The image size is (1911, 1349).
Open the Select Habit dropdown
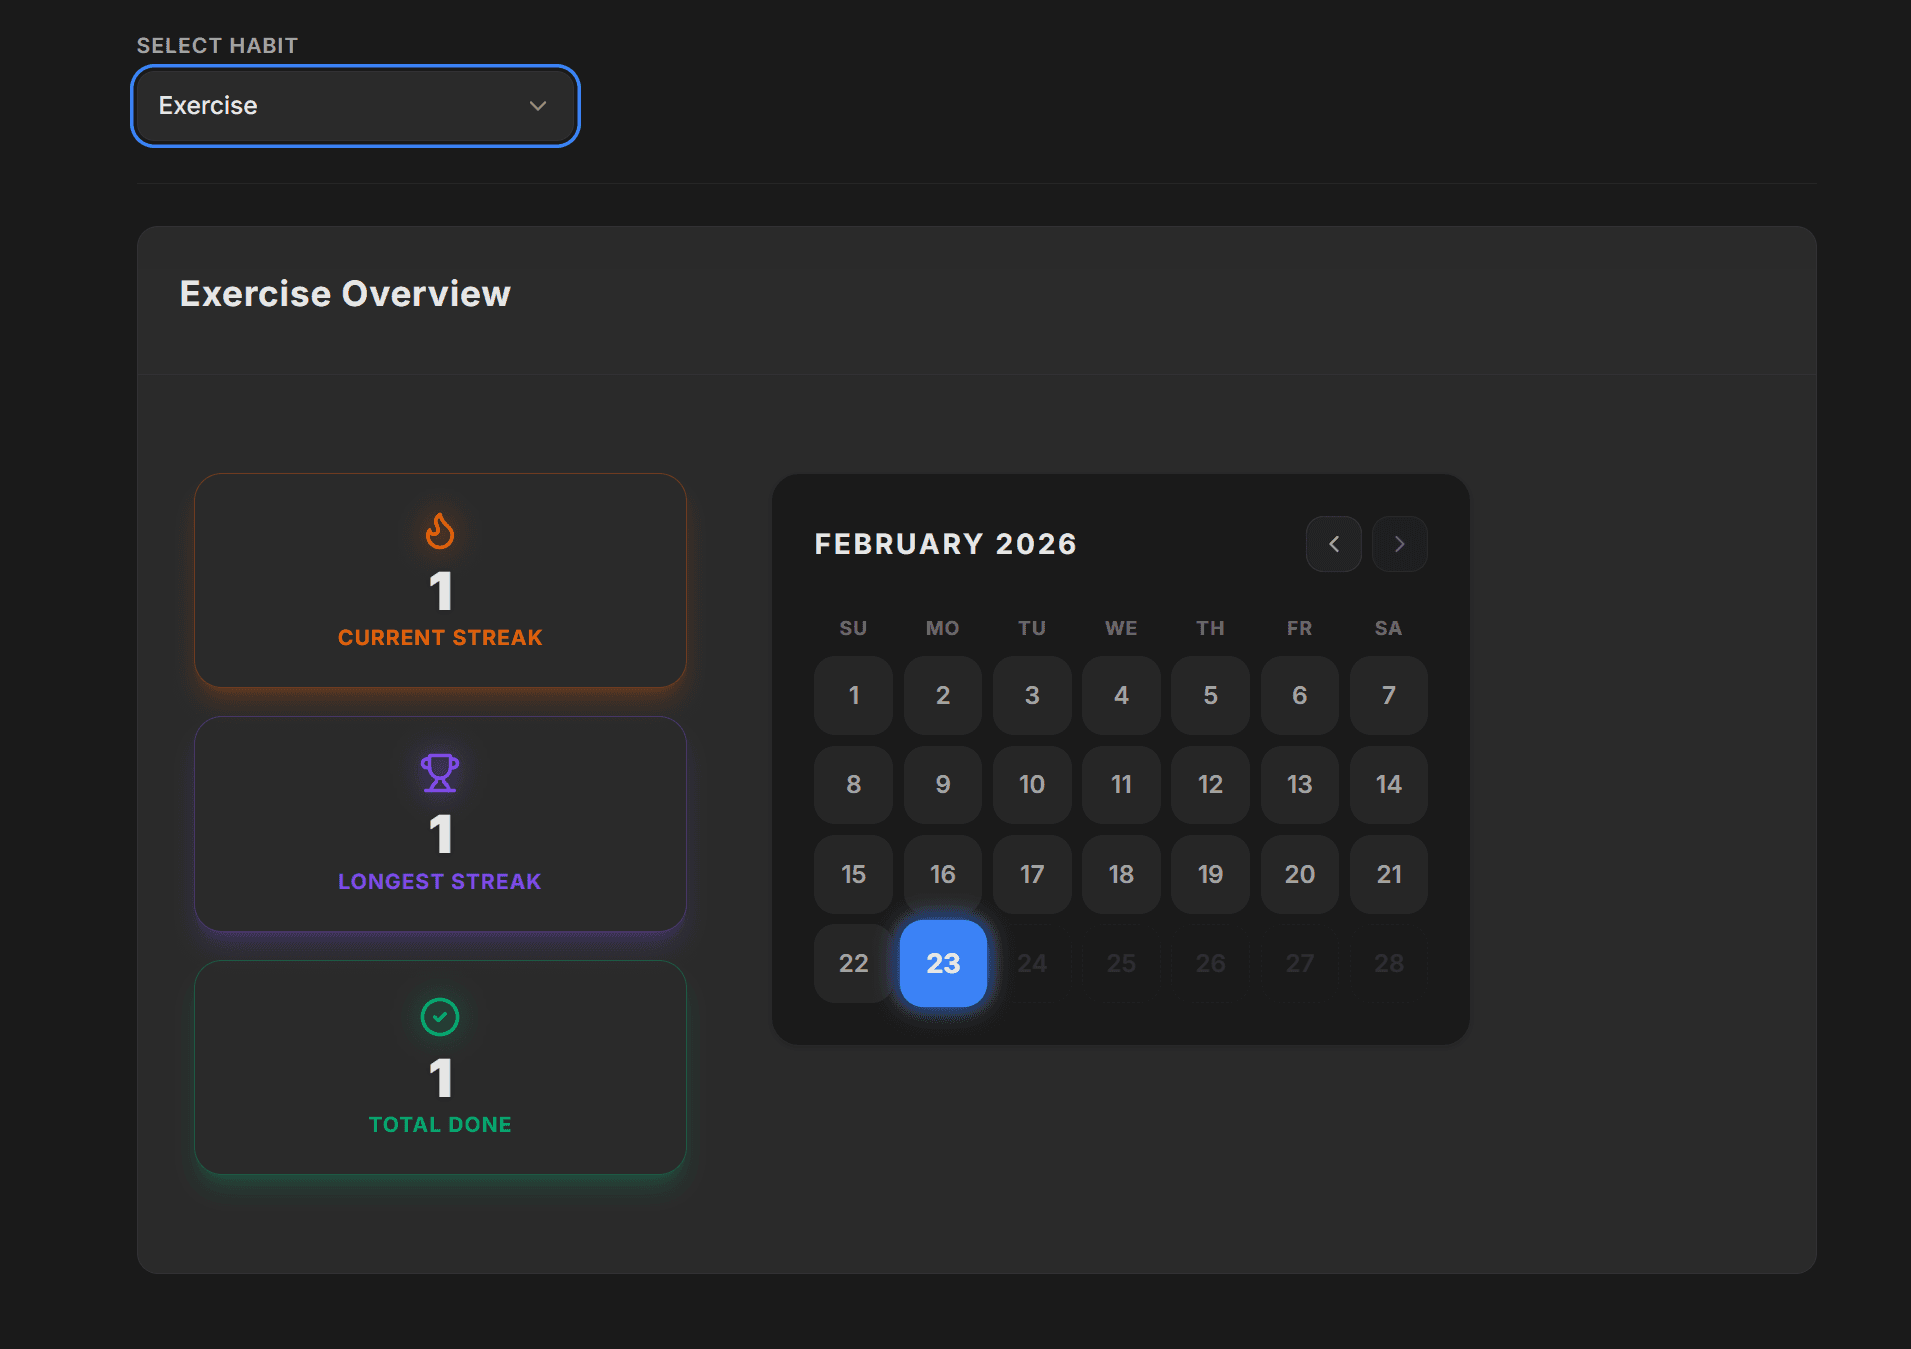pos(355,106)
